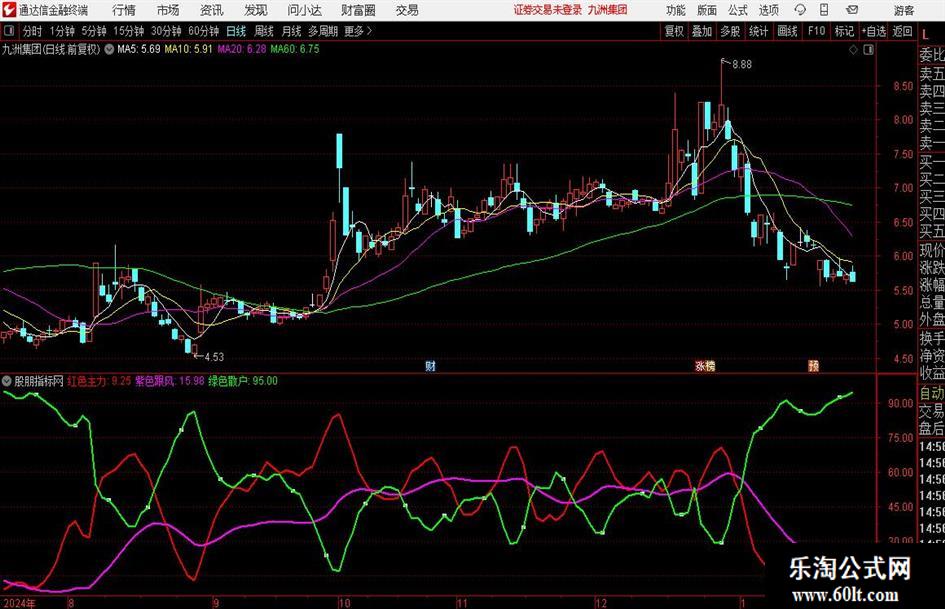Switch to 月线 monthly period tab
The image size is (945, 609).
292,31
